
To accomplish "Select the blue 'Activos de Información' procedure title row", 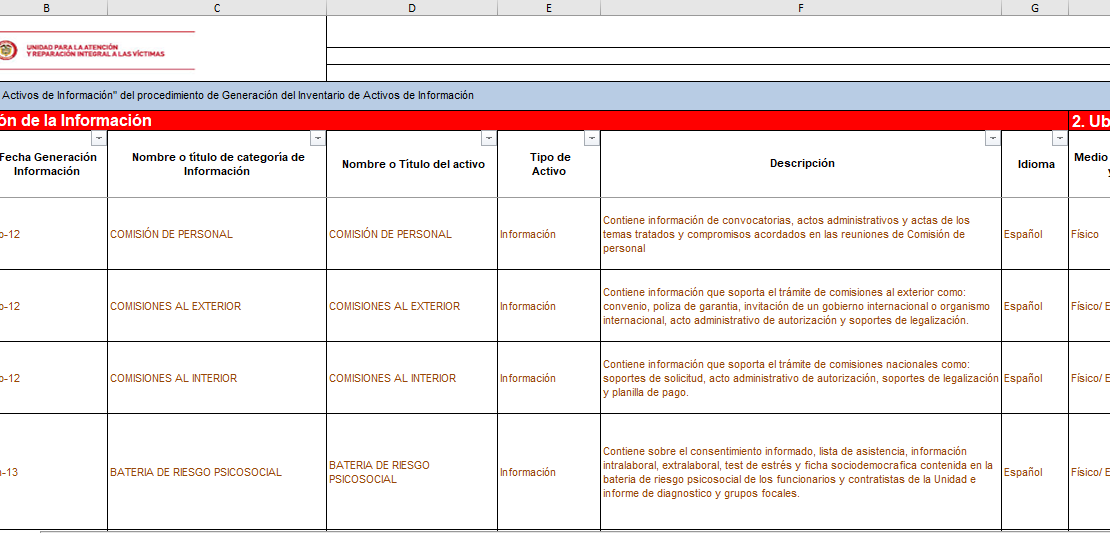I will pyautogui.click(x=555, y=96).
